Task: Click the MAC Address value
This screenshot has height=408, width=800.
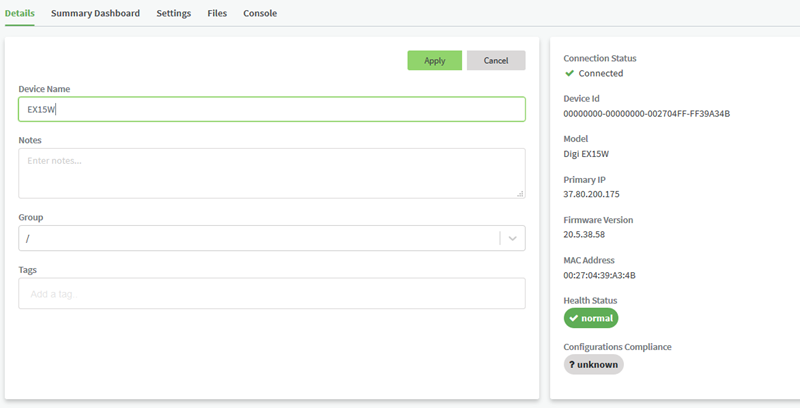Action: coord(600,275)
